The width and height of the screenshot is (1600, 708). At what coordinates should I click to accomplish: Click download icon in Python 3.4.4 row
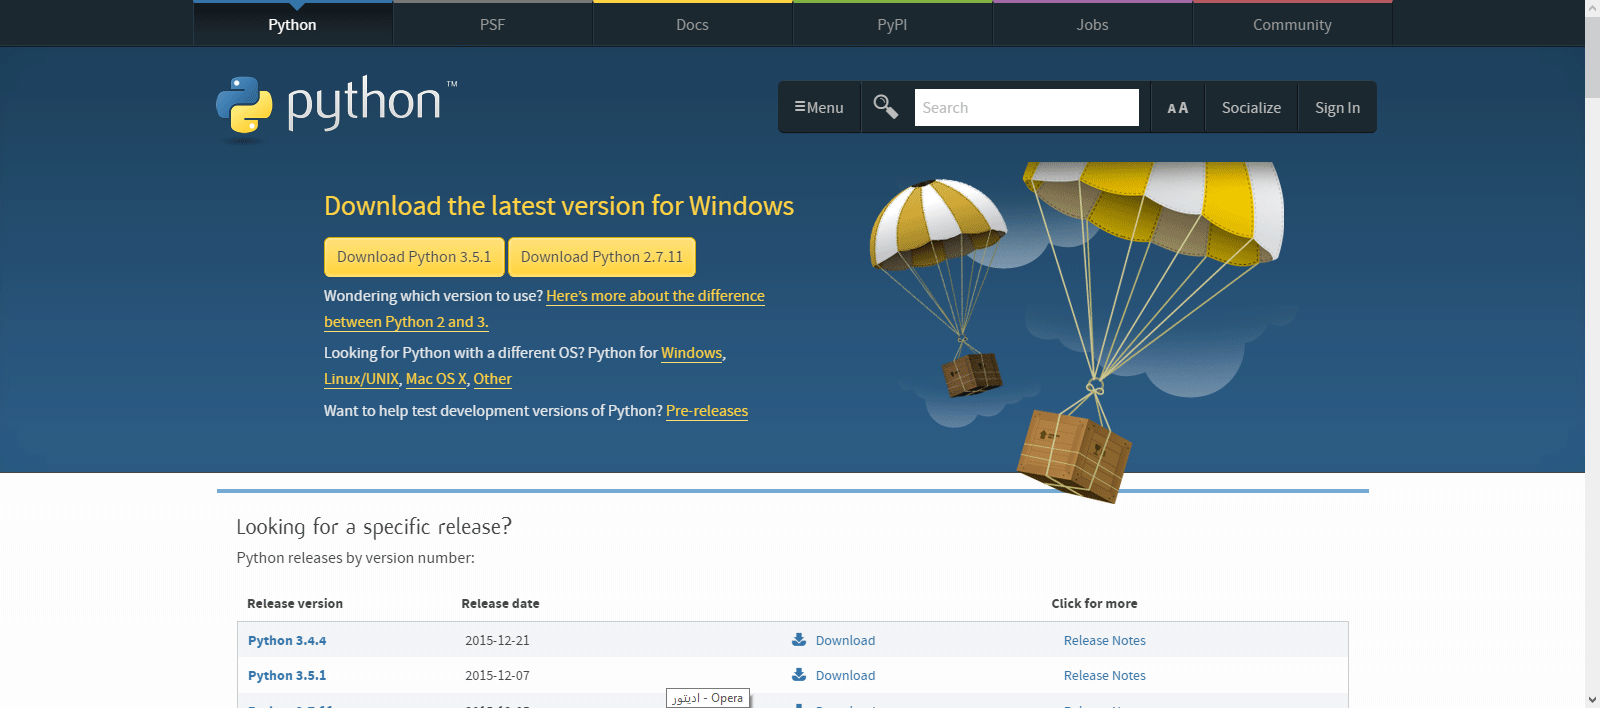(799, 640)
